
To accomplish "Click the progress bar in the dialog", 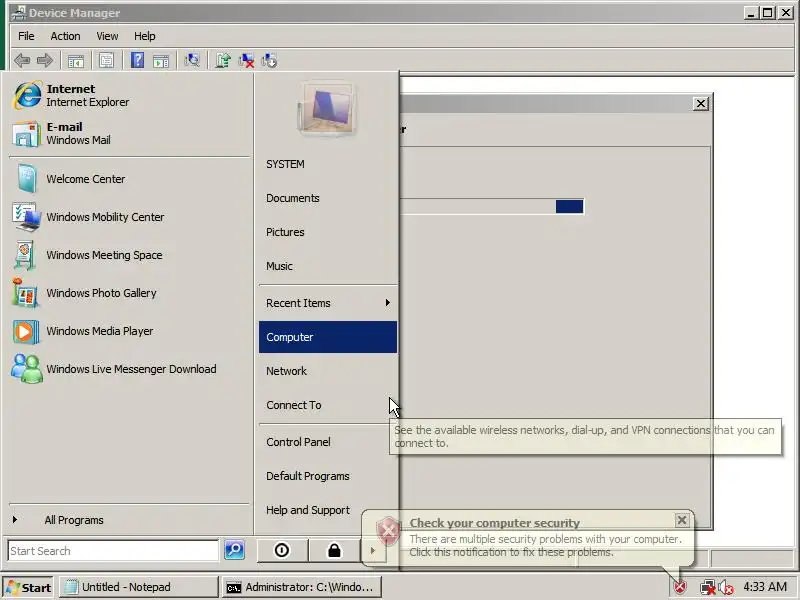I will coord(492,206).
